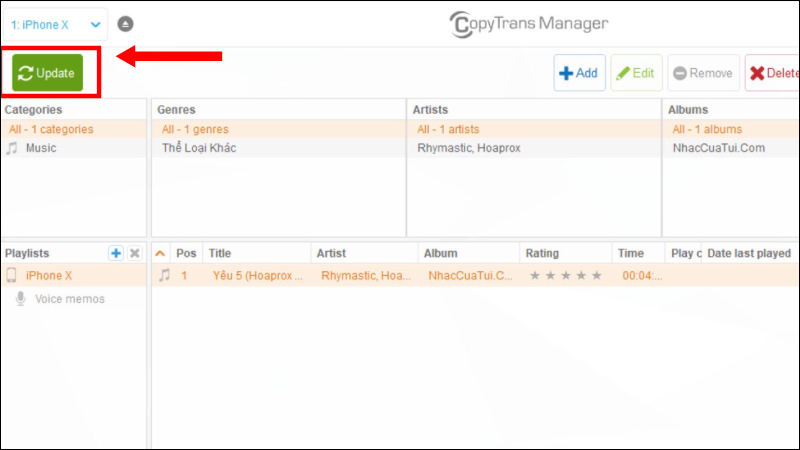The height and width of the screenshot is (450, 800).
Task: Select Thể Loại Khác genre
Action: tap(279, 148)
